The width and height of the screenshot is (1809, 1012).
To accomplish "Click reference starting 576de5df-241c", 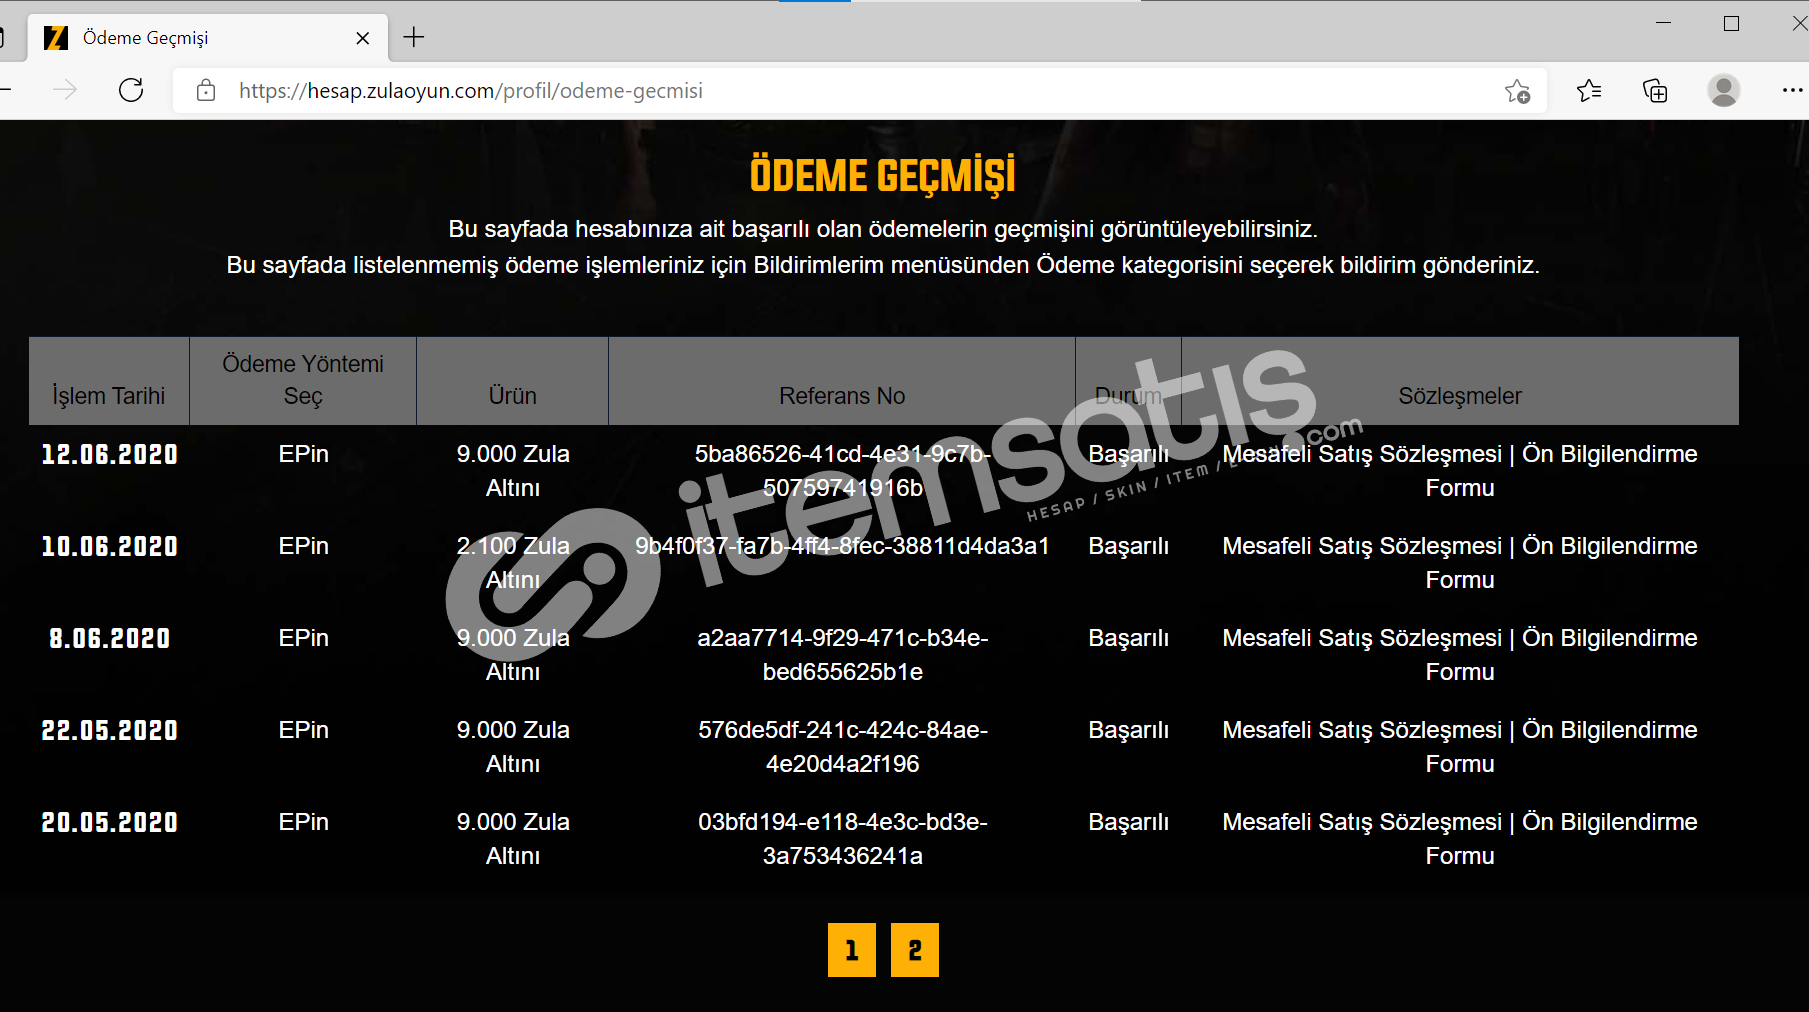I will pyautogui.click(x=842, y=747).
